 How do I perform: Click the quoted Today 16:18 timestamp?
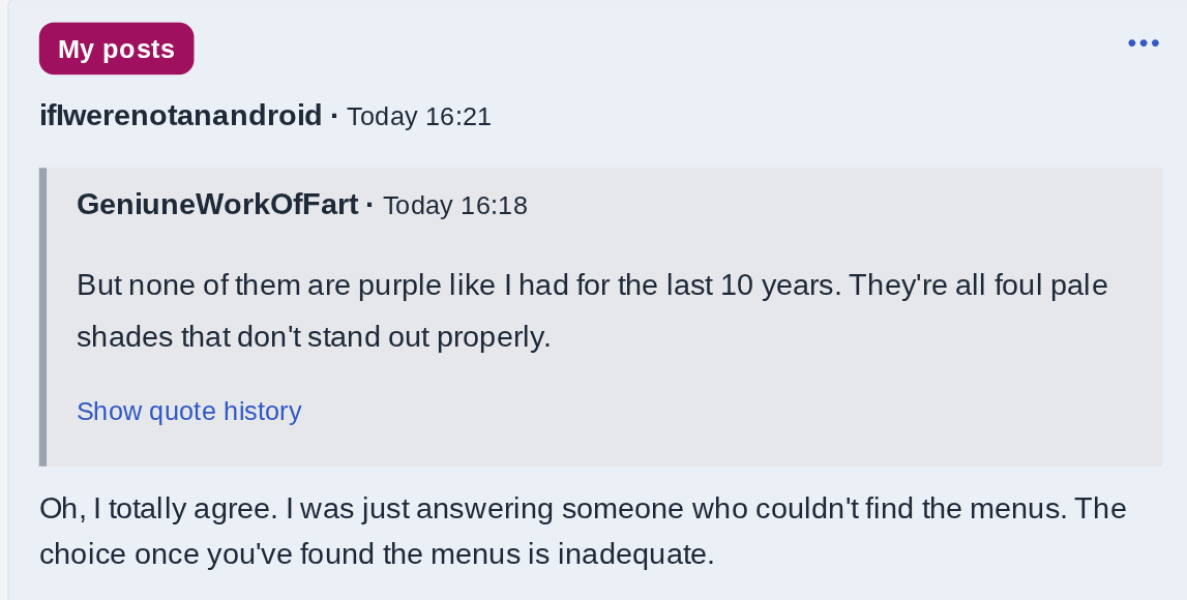(455, 206)
